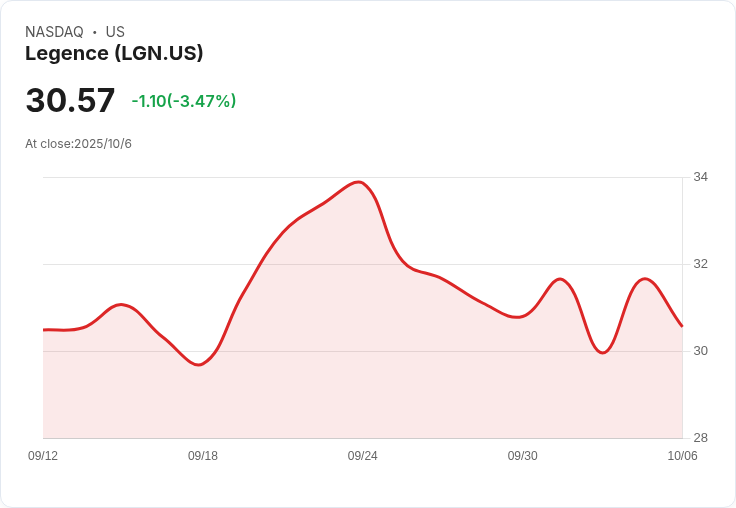Select the 09/30 date on x-axis
The width and height of the screenshot is (736, 508).
(522, 456)
